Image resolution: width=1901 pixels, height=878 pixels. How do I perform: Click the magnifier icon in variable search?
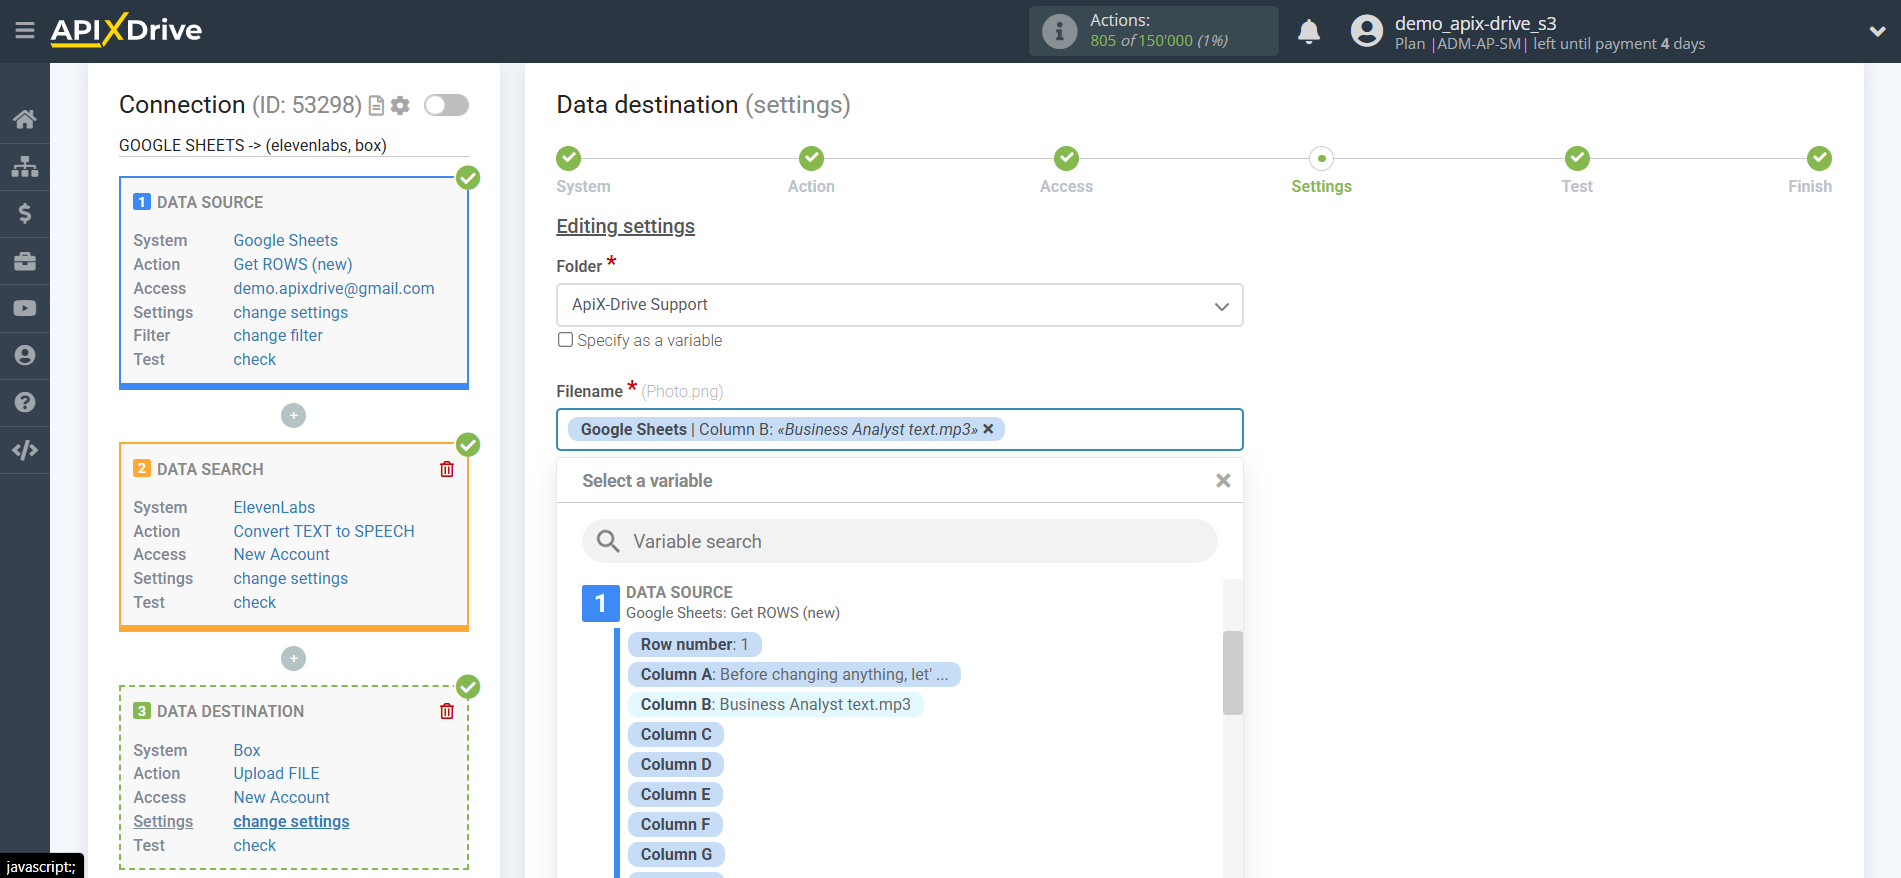pos(608,541)
